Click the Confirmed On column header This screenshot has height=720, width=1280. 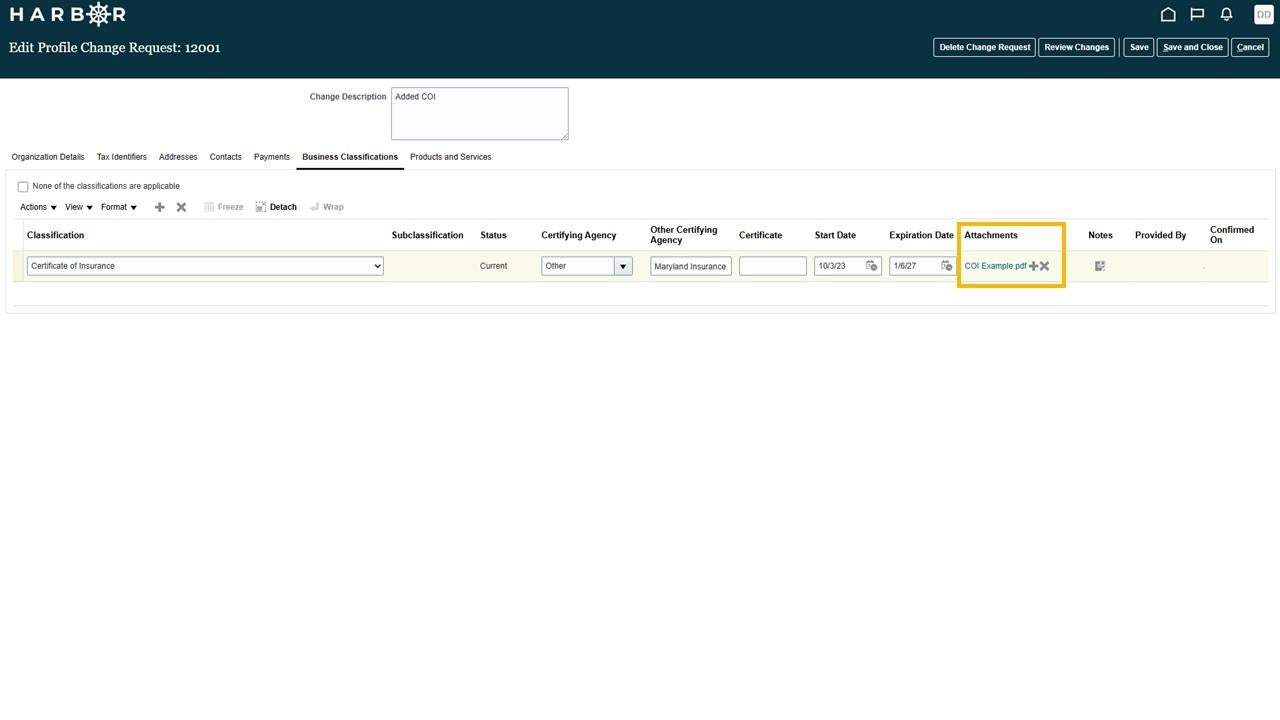click(1232, 235)
